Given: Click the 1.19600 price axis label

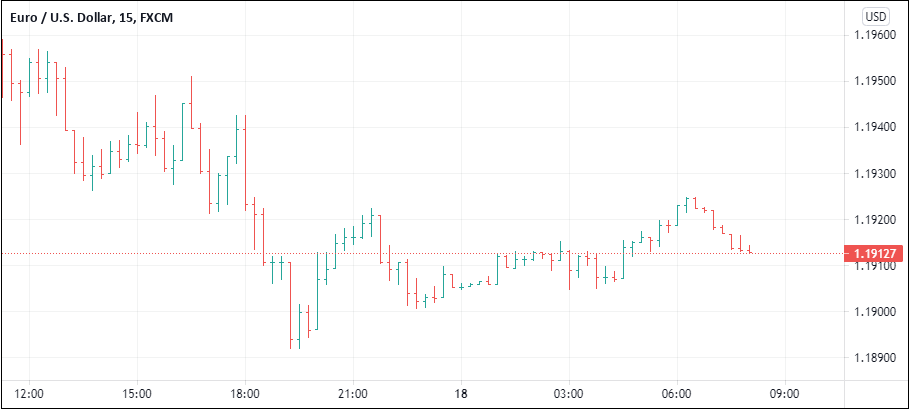Looking at the screenshot, I should (874, 35).
